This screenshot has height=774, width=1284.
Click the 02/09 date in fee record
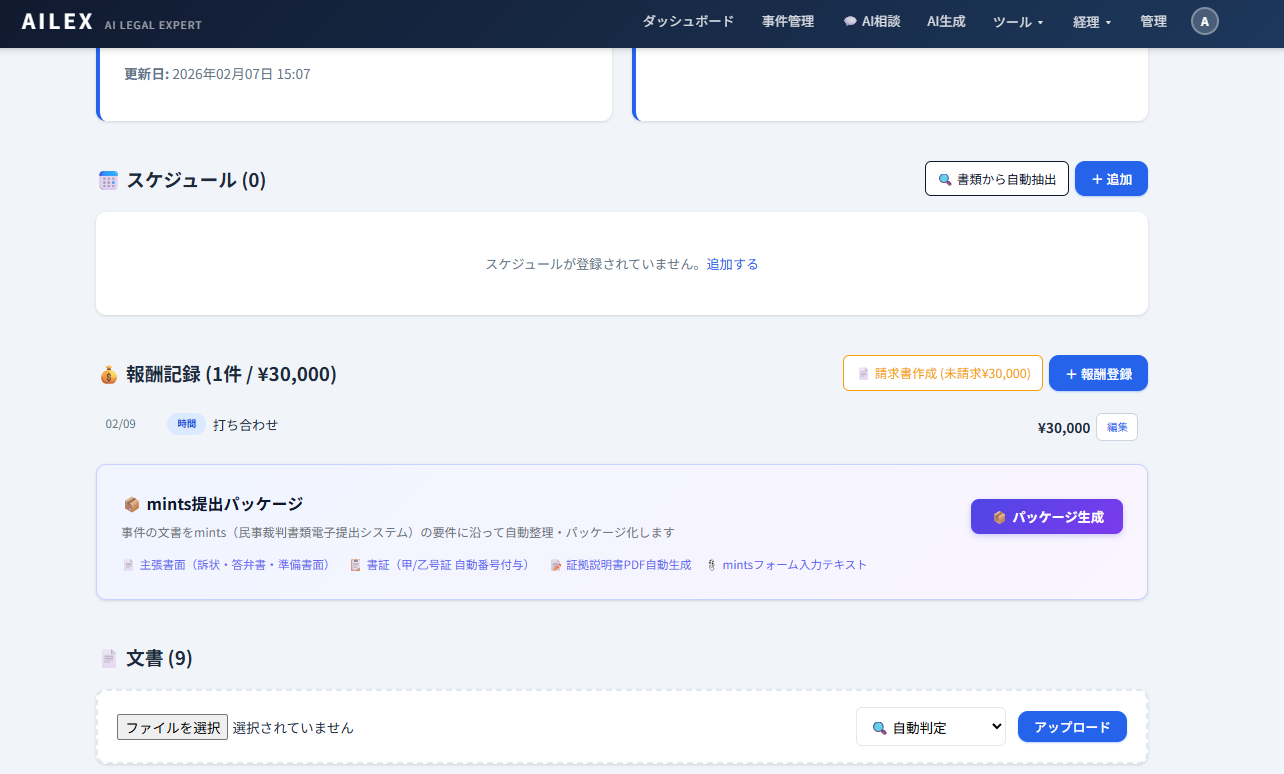click(121, 424)
